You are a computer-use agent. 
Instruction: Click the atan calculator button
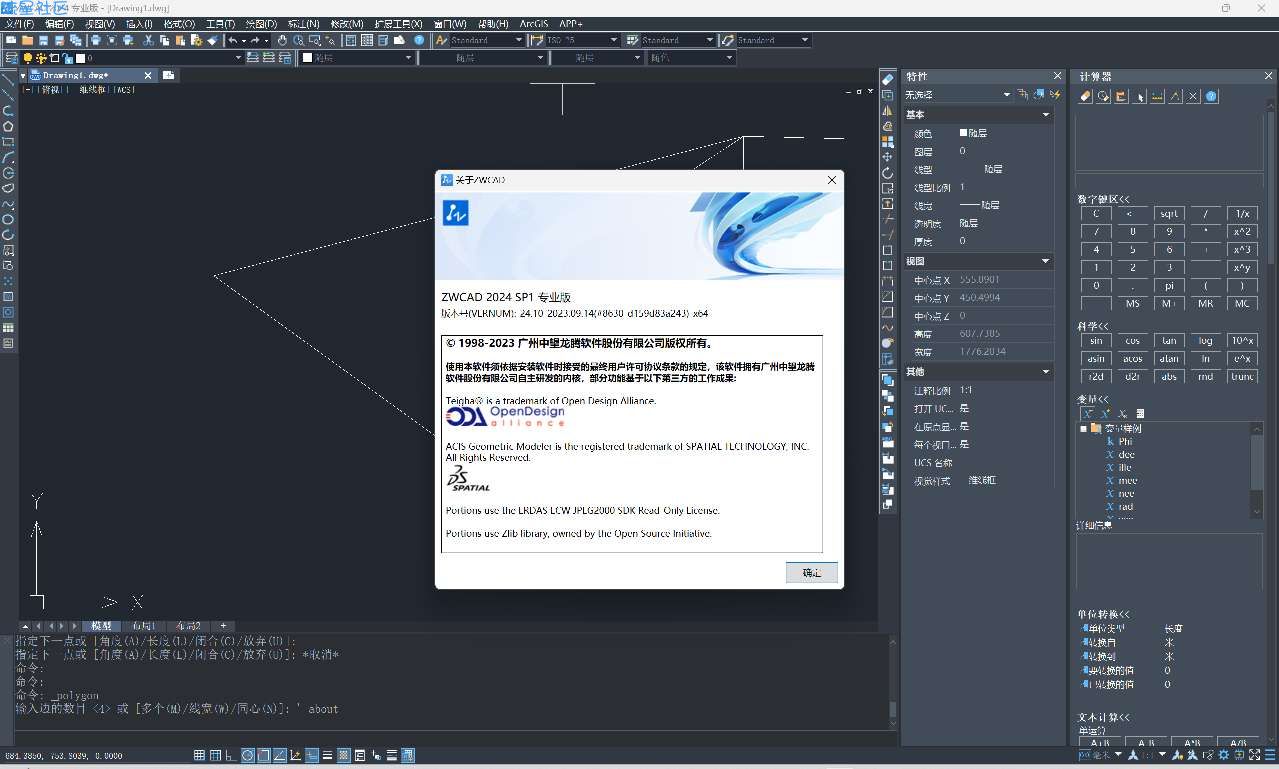coord(1169,358)
